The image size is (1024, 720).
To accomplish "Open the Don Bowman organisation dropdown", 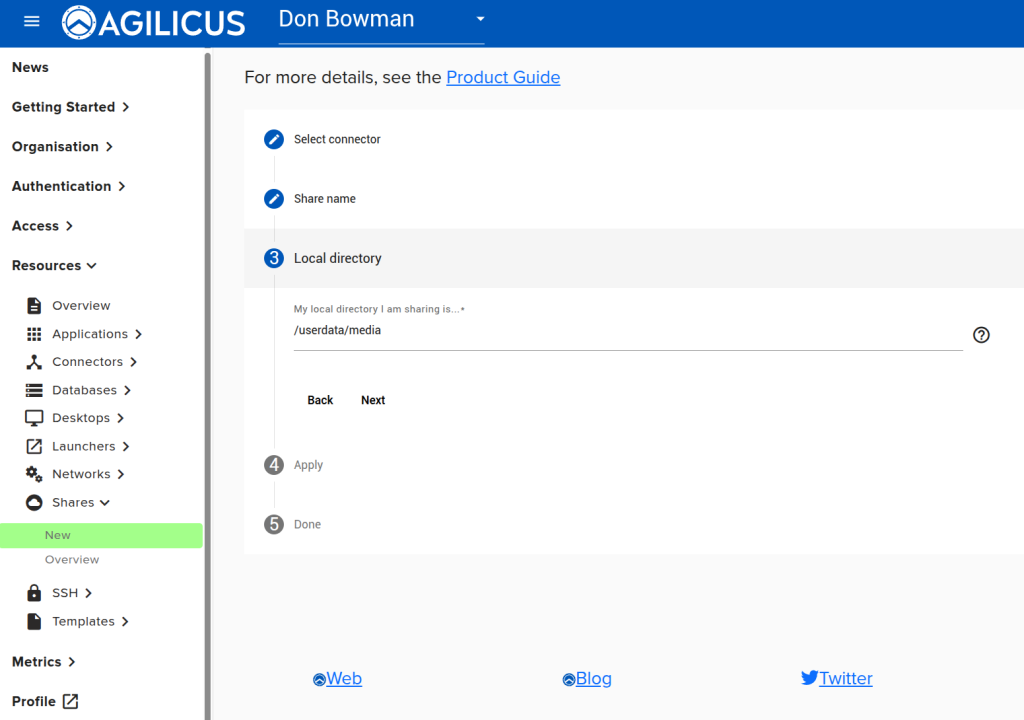I will 381,20.
